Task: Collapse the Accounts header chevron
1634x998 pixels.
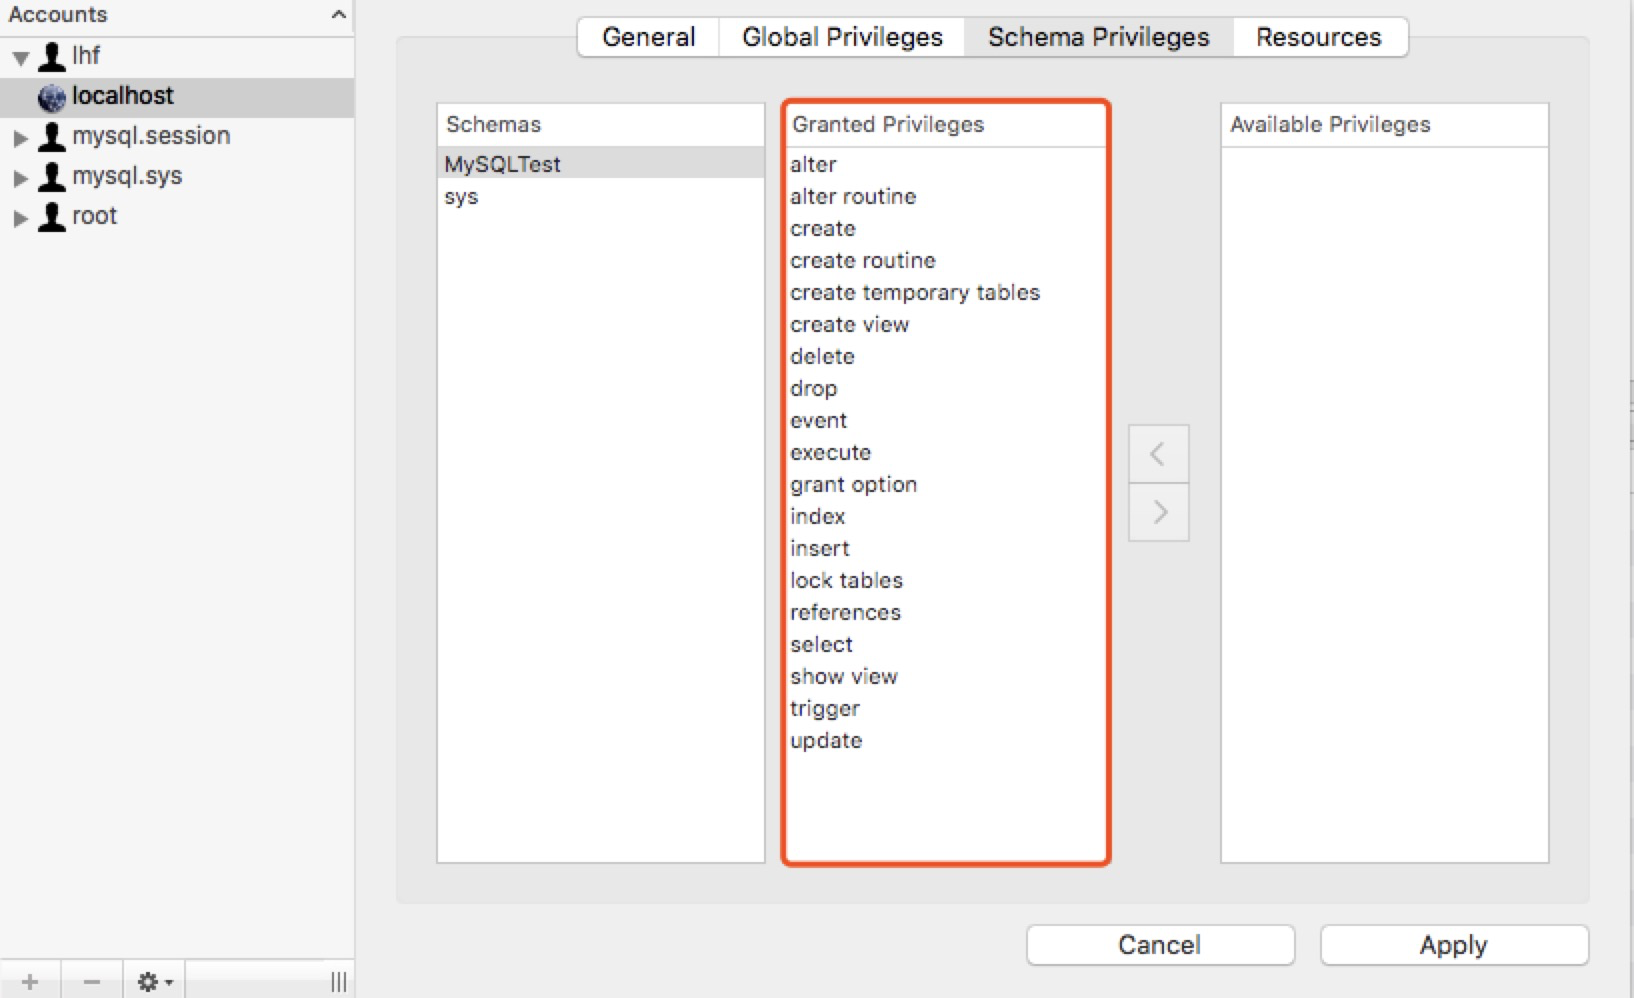Action: coord(338,15)
